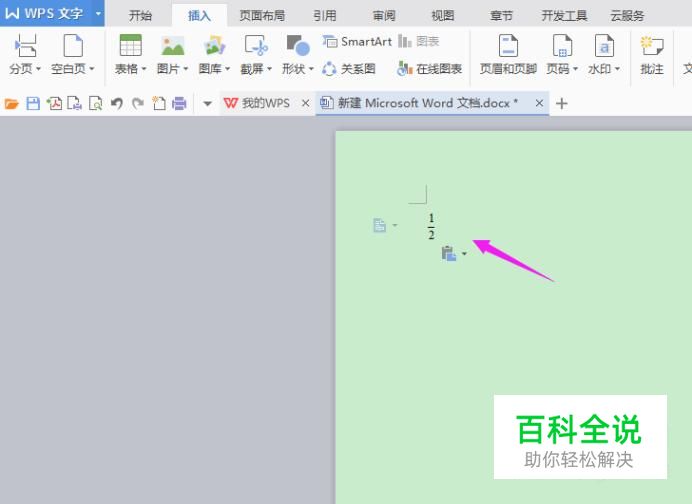The height and width of the screenshot is (504, 692).
Task: Click the 水印 watermark icon
Action: pyautogui.click(x=604, y=46)
